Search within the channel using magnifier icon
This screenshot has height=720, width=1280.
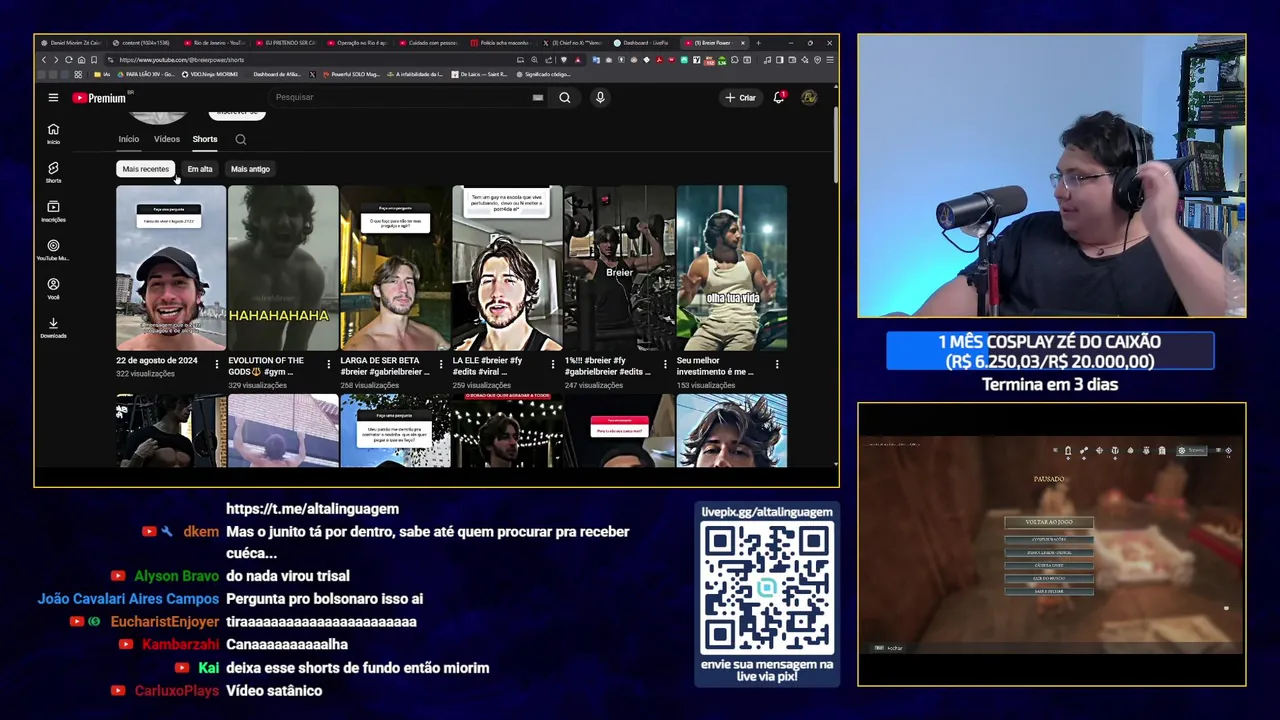point(241,140)
